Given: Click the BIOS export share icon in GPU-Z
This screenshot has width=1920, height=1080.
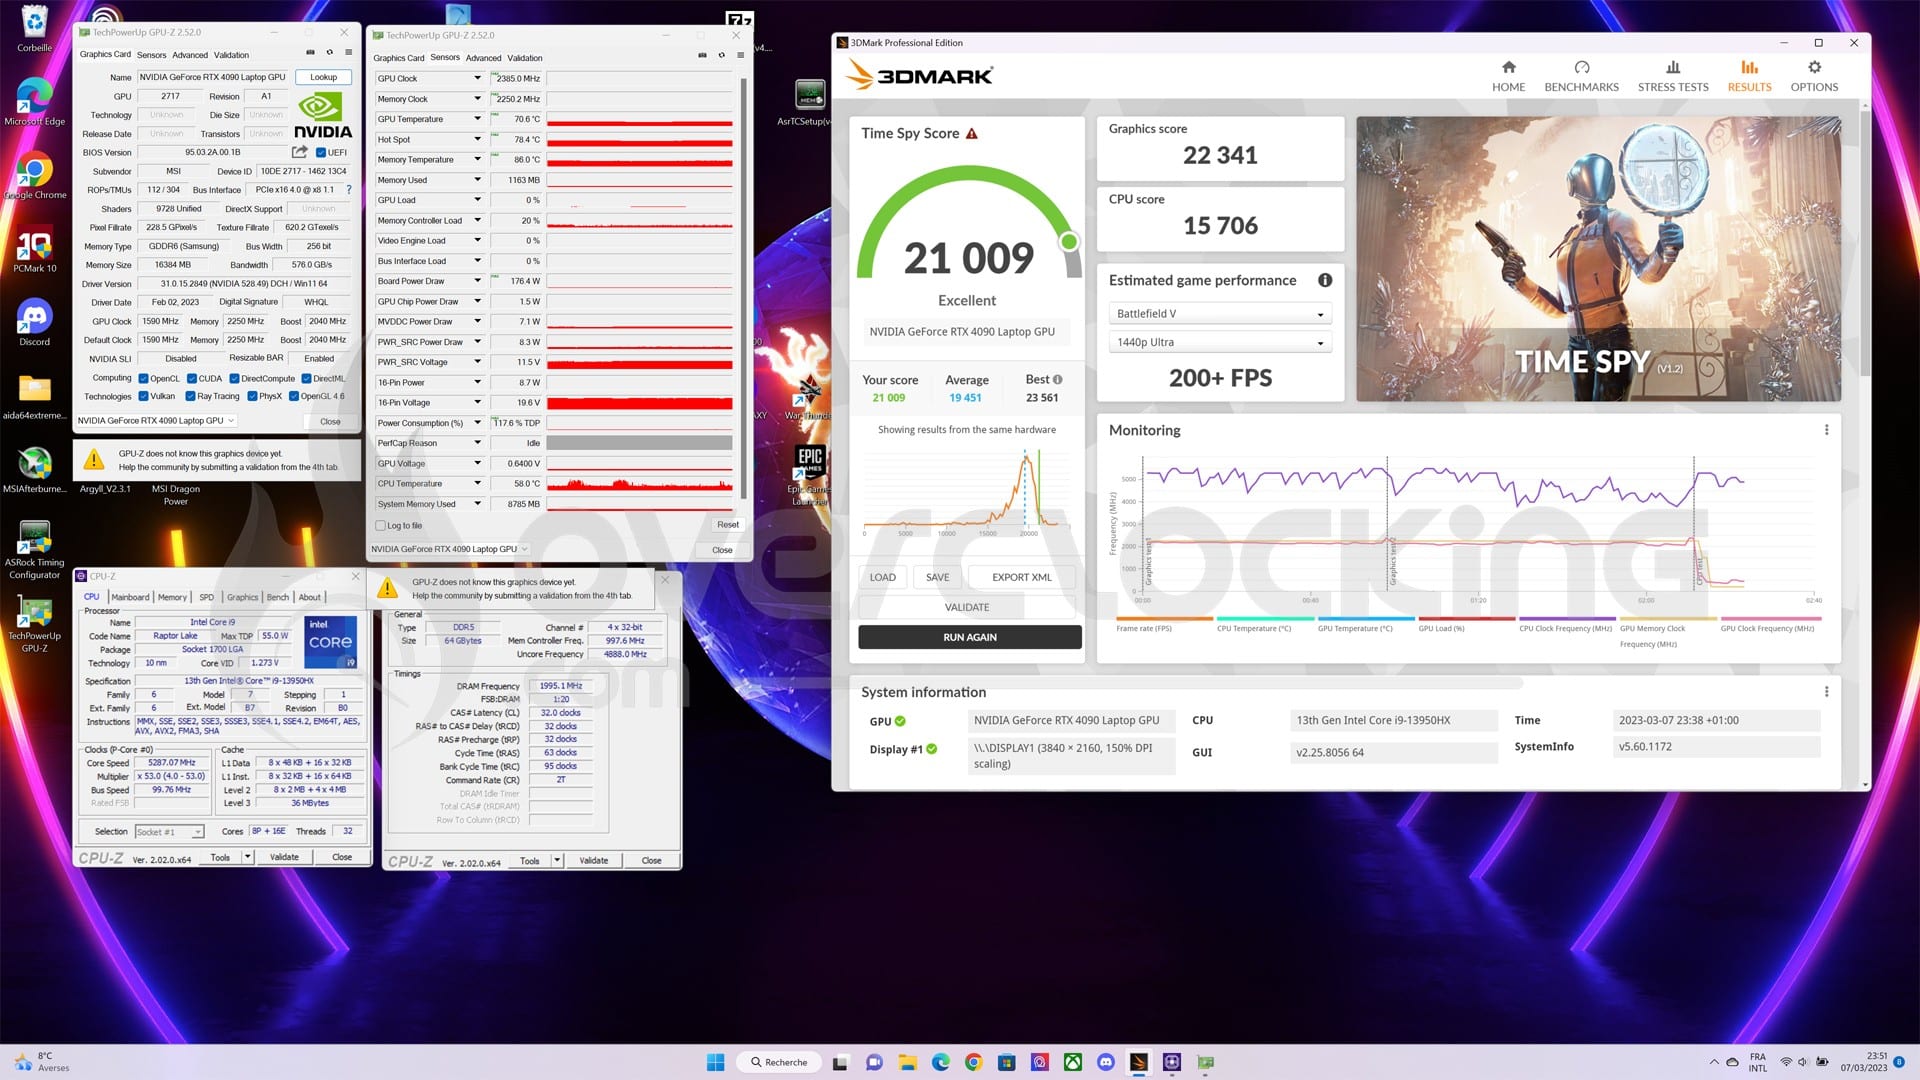Looking at the screenshot, I should (x=299, y=152).
